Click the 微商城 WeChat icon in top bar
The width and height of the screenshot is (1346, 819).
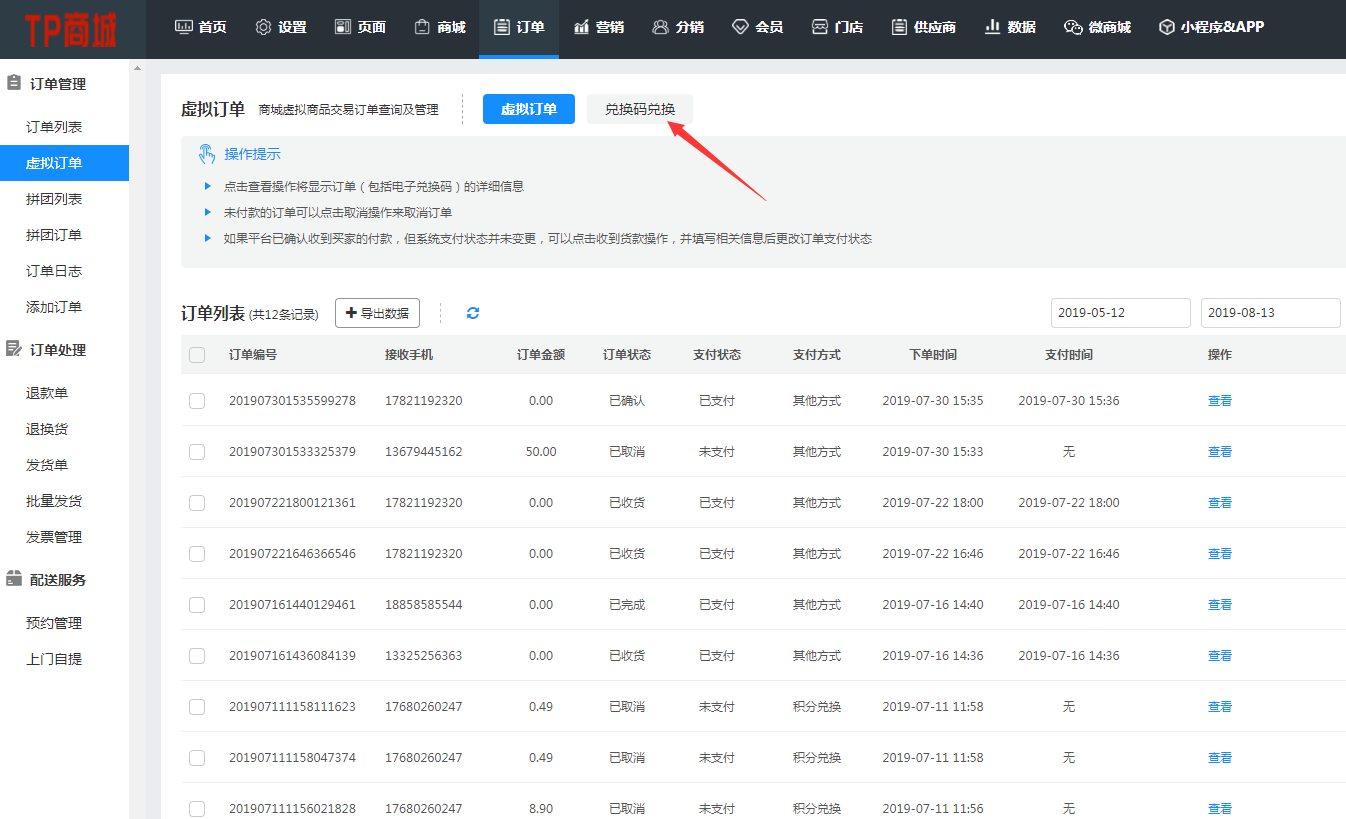coord(1073,27)
